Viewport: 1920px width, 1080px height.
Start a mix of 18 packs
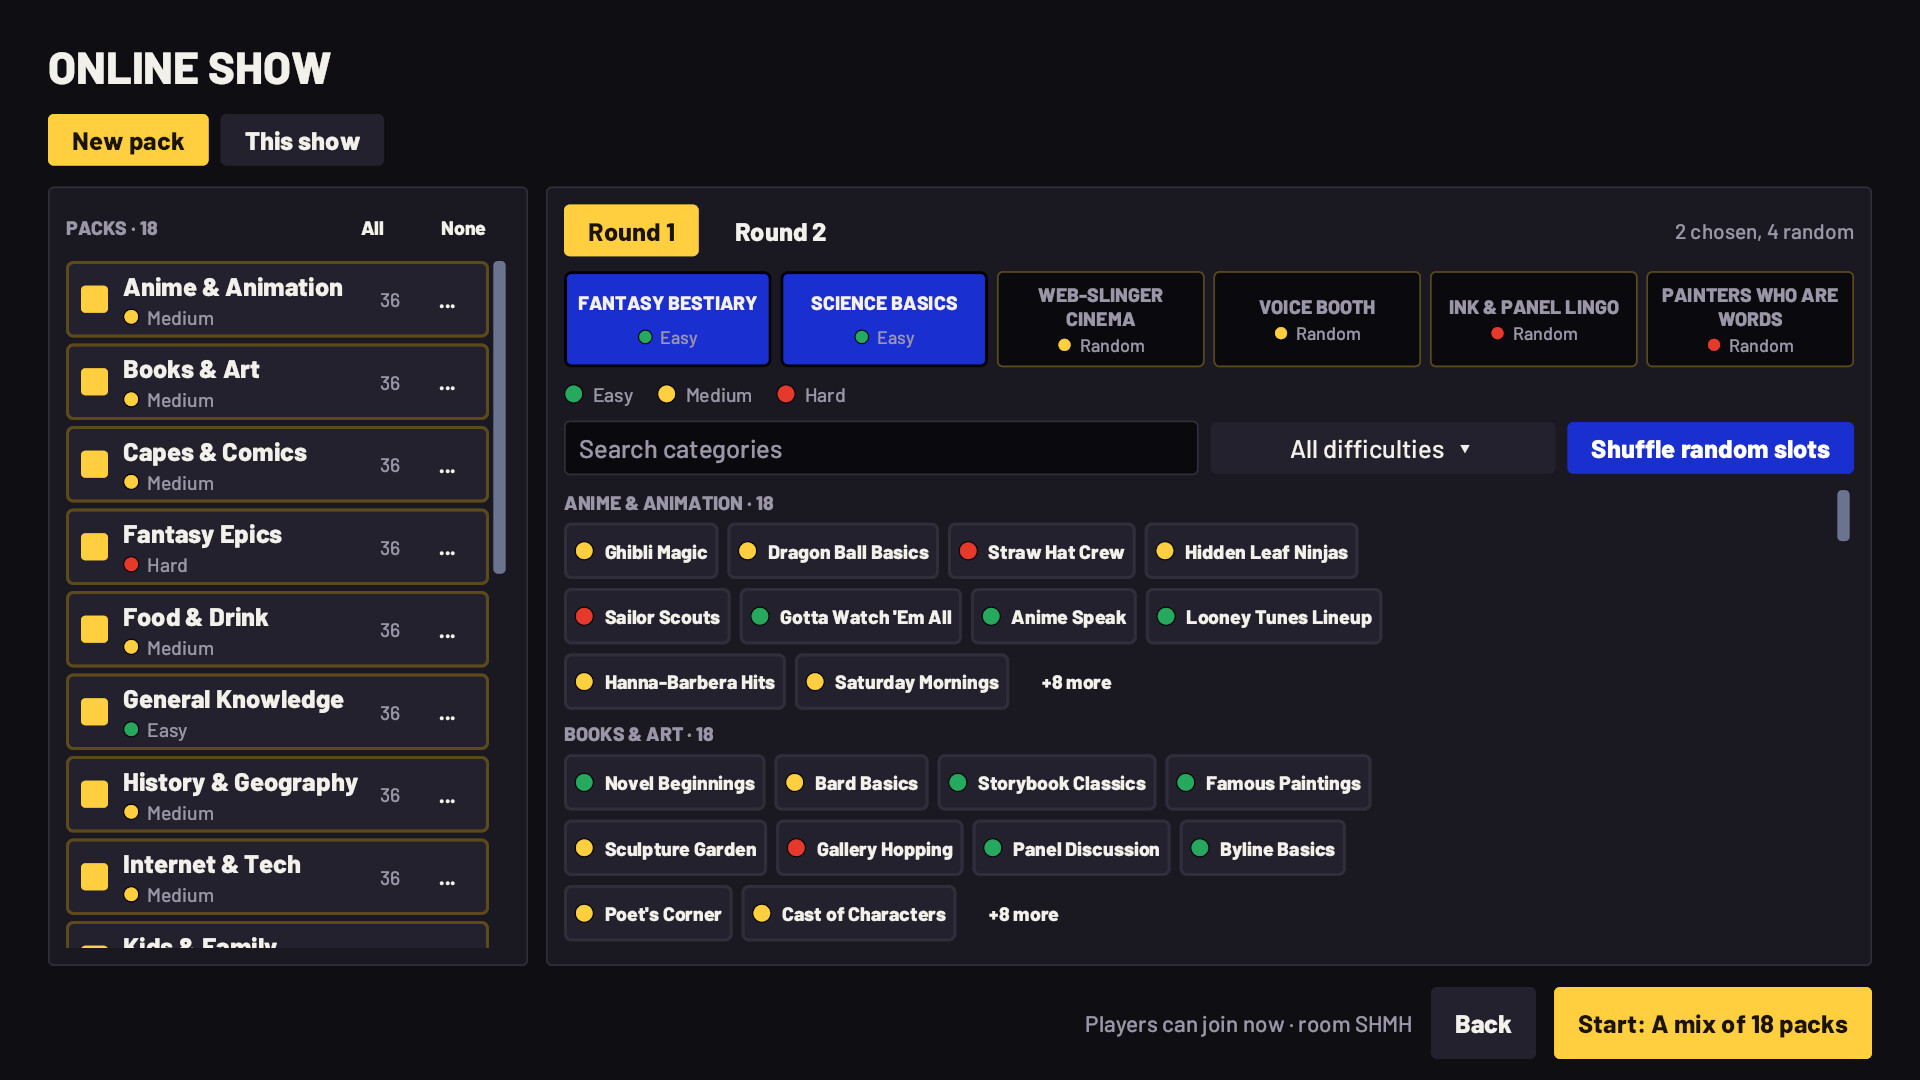coord(1712,1024)
